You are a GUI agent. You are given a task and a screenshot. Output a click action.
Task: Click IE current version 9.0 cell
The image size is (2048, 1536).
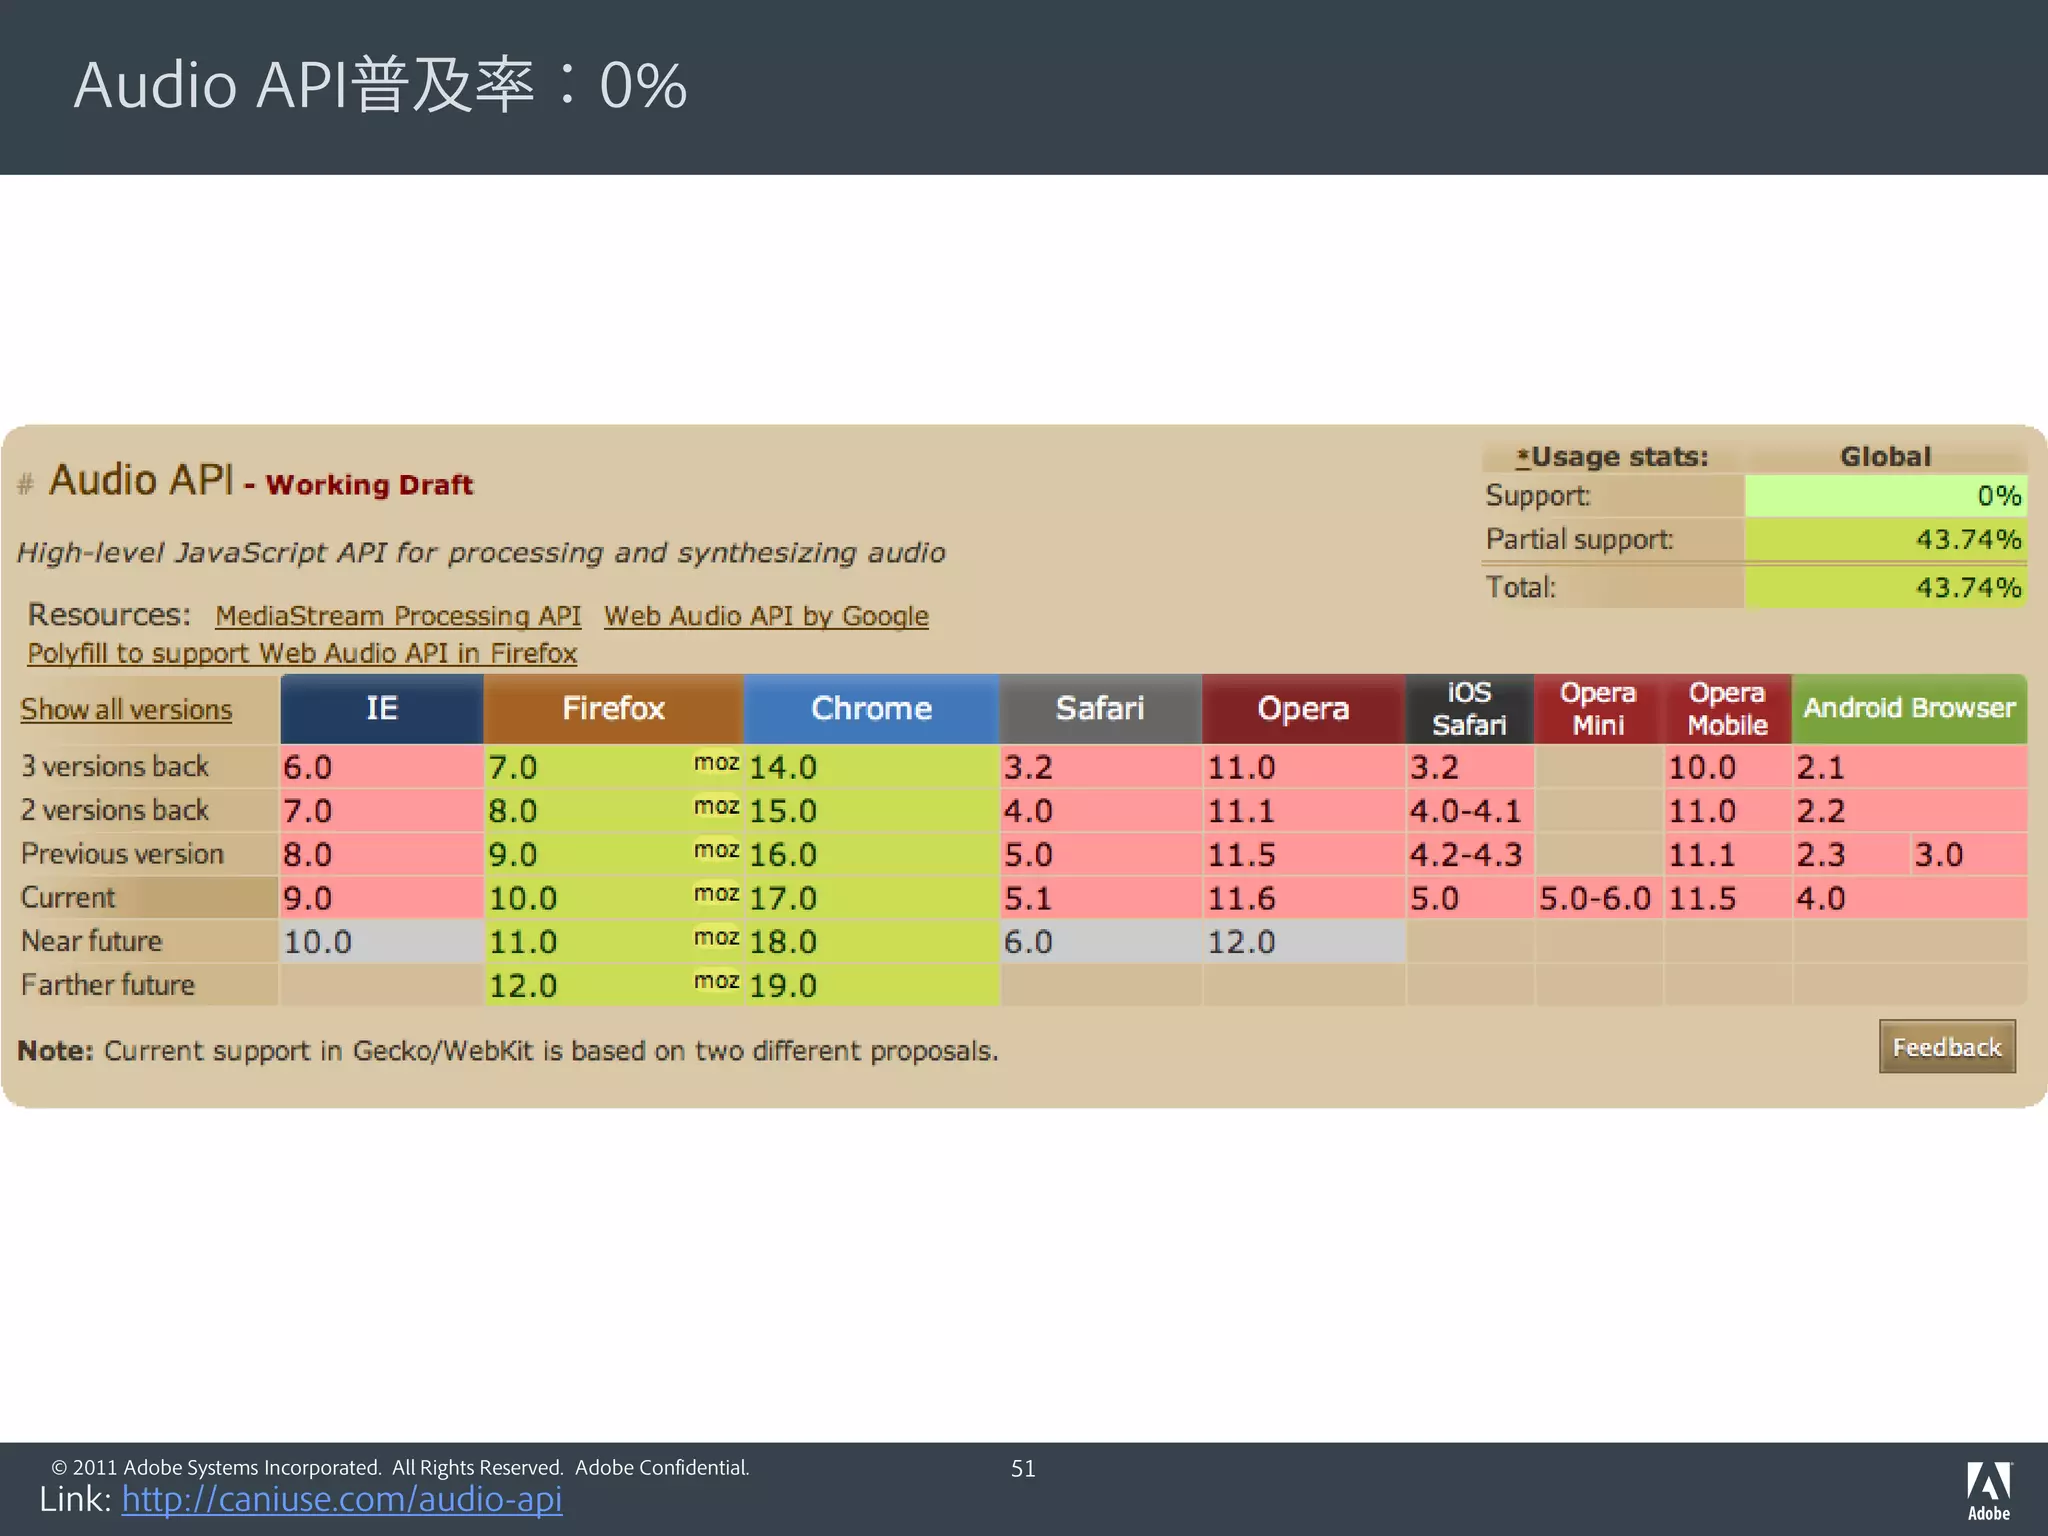382,898
